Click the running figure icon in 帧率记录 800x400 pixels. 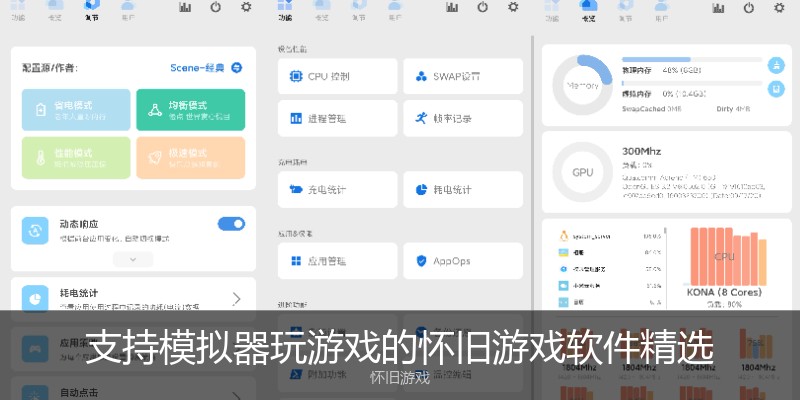[x=421, y=118]
